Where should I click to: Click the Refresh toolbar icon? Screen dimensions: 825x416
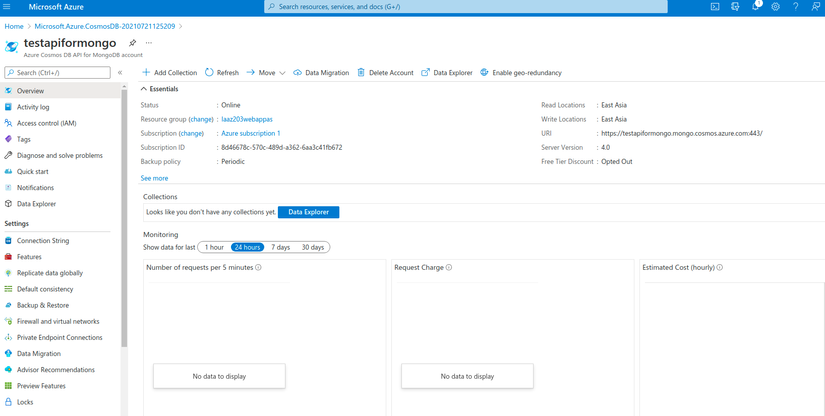tap(209, 73)
